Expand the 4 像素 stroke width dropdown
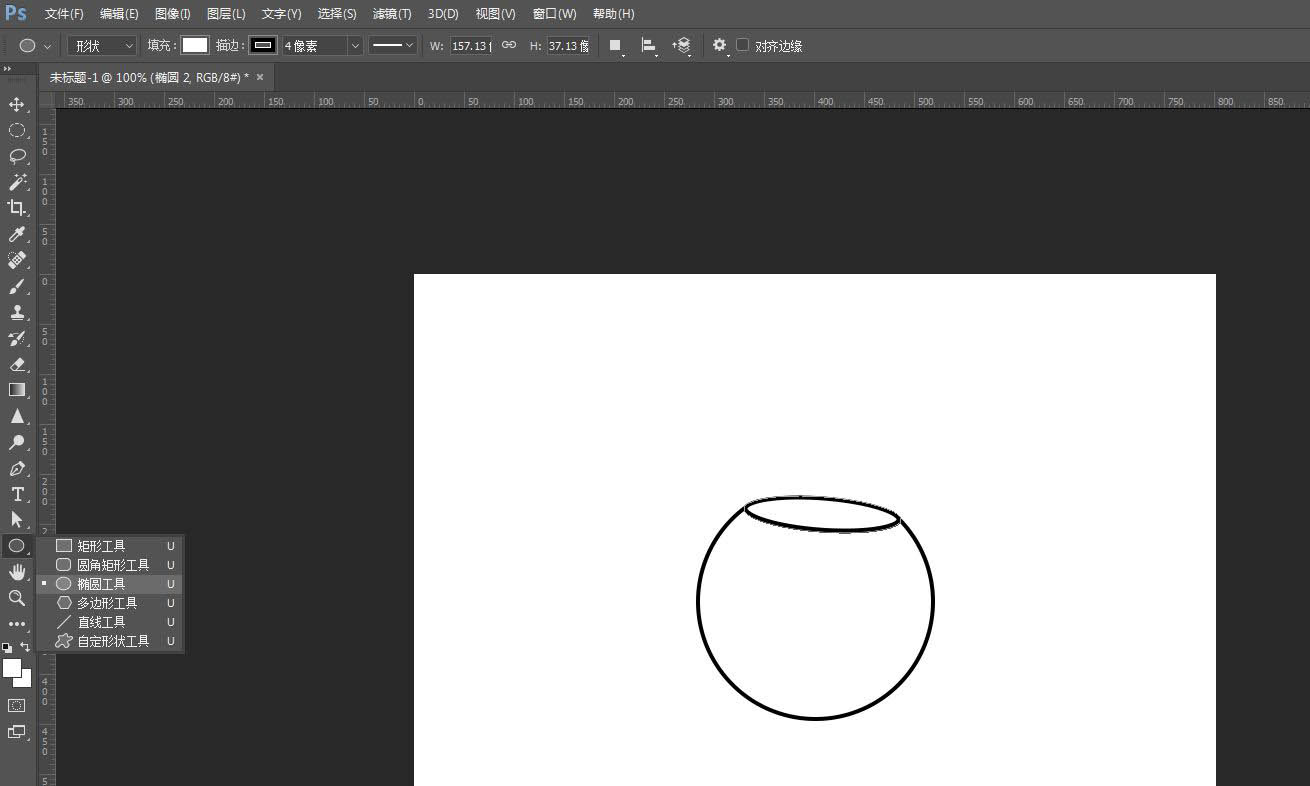This screenshot has height=786, width=1310. pos(355,46)
